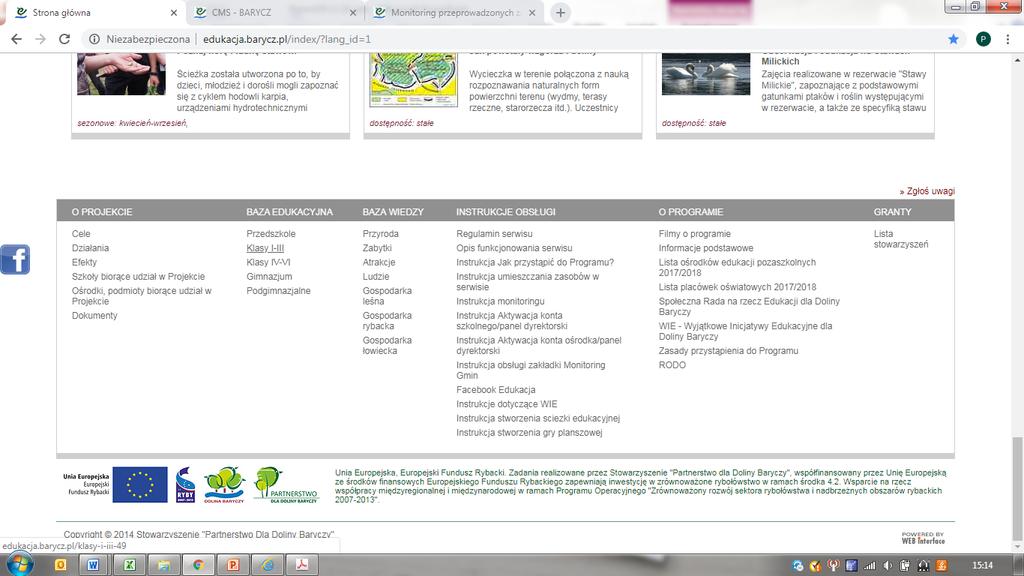Open the GRANTY footer heading
This screenshot has height=576, width=1024.
[x=892, y=212]
